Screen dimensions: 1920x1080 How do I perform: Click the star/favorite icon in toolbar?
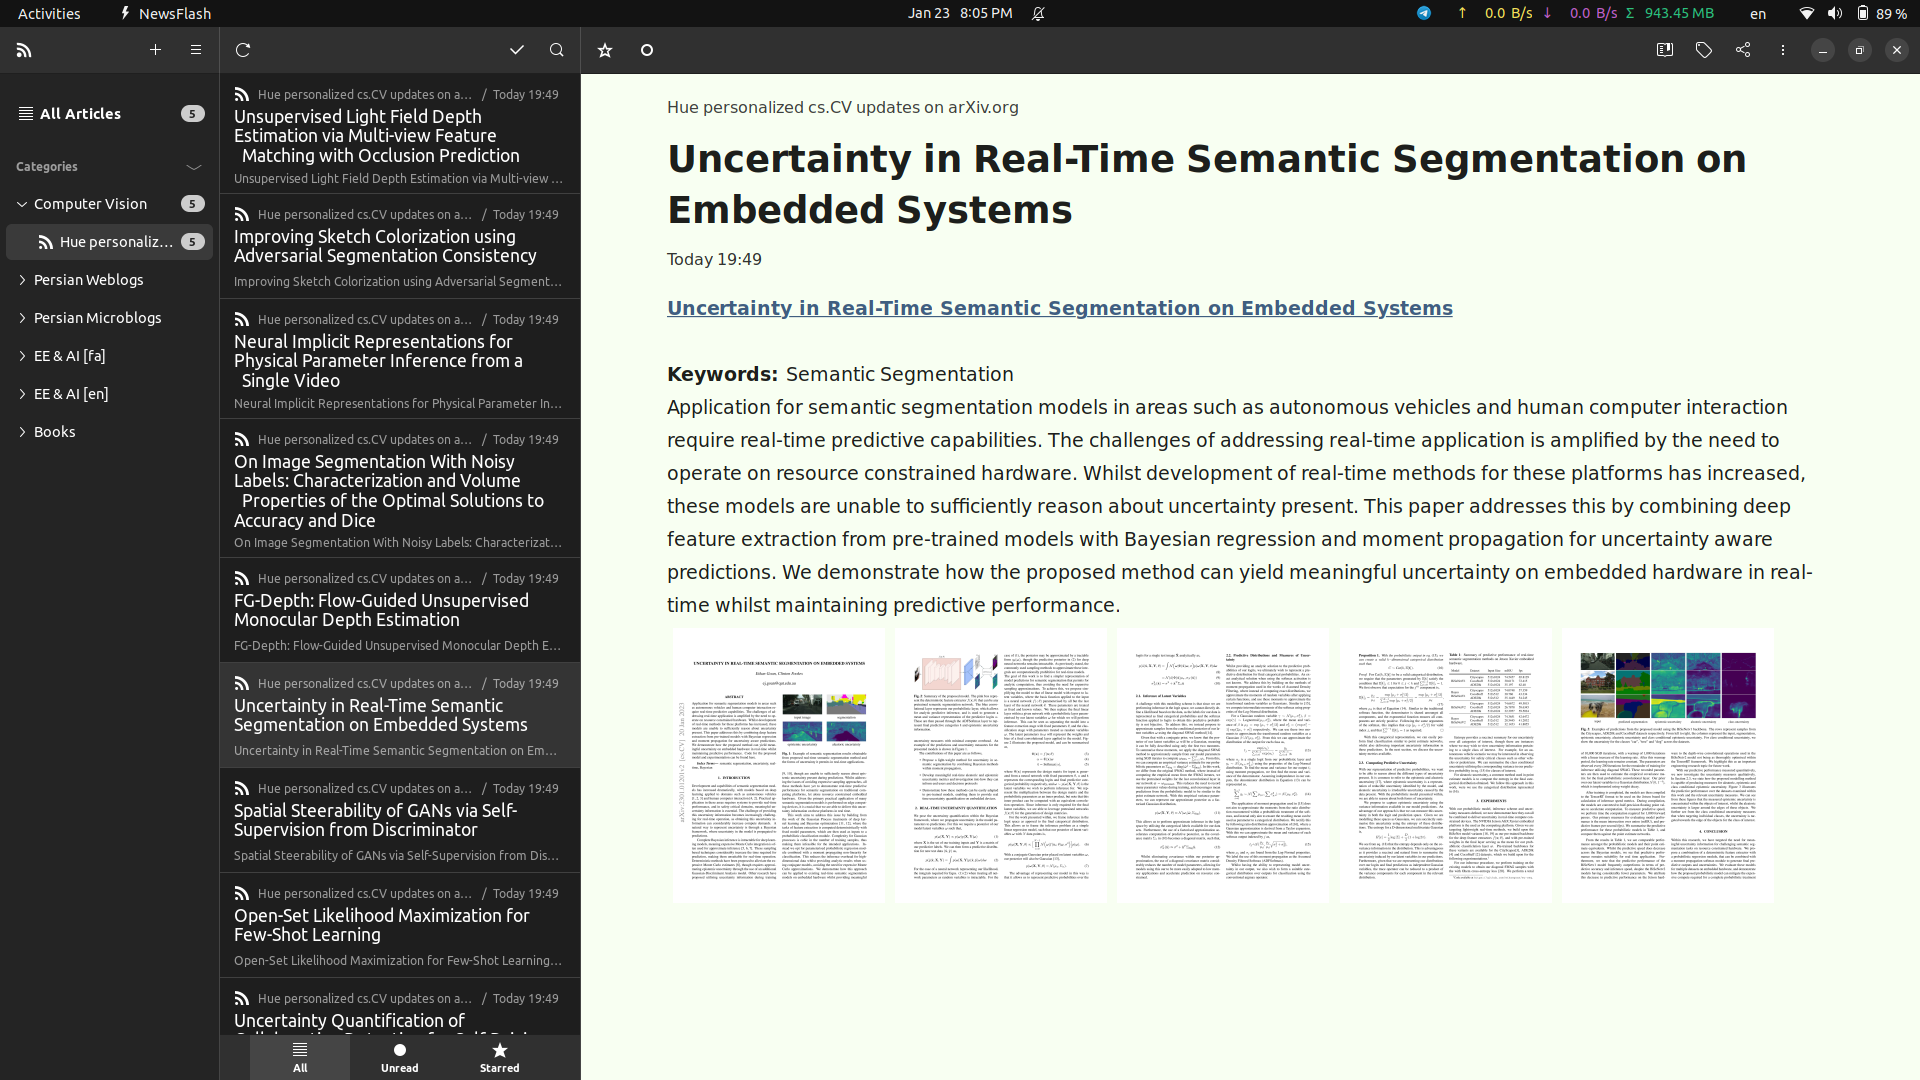(x=605, y=50)
